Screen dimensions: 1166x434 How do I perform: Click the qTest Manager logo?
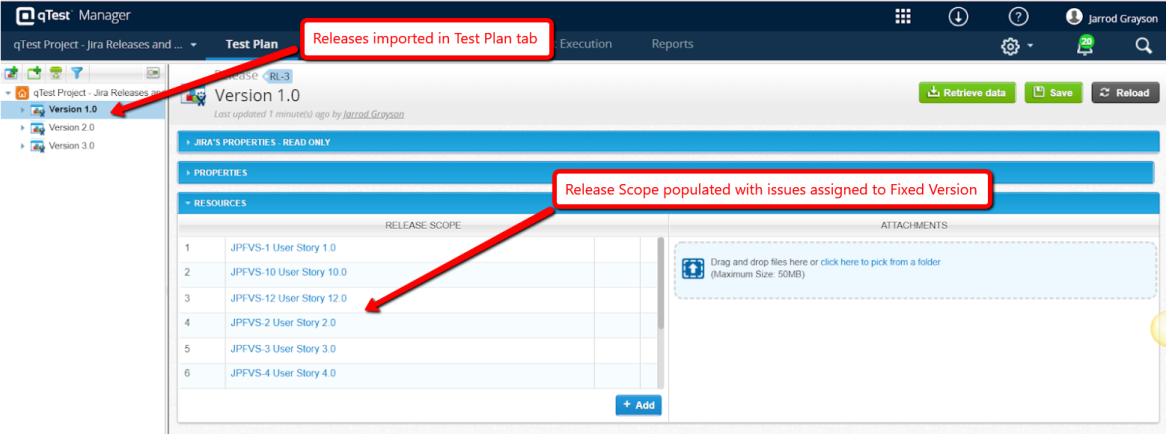[x=74, y=15]
